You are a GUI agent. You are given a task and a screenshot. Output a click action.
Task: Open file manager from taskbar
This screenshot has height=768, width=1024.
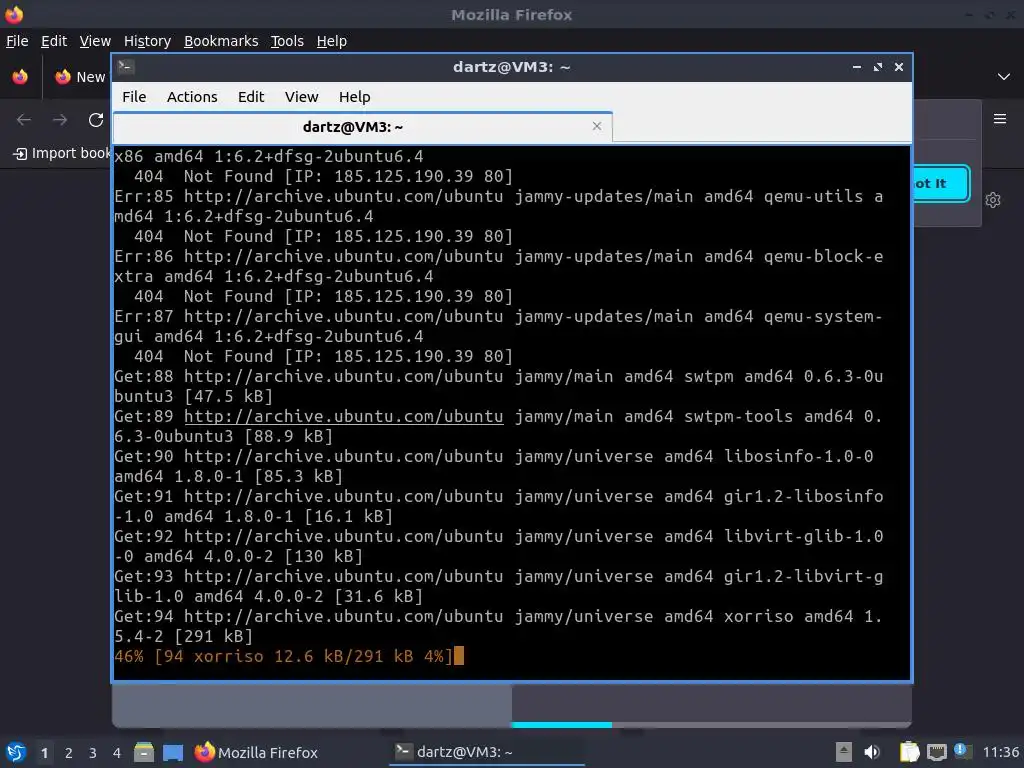point(144,752)
